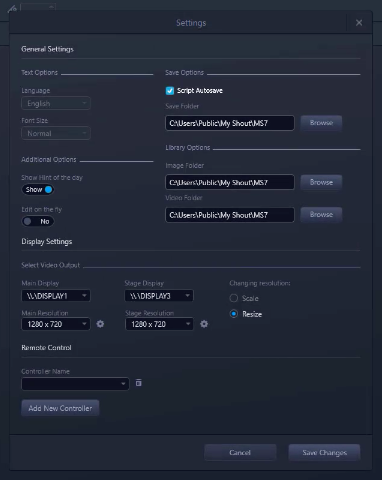This screenshot has height=480, width=382.
Task: Browse for the Video Folder
Action: (321, 214)
